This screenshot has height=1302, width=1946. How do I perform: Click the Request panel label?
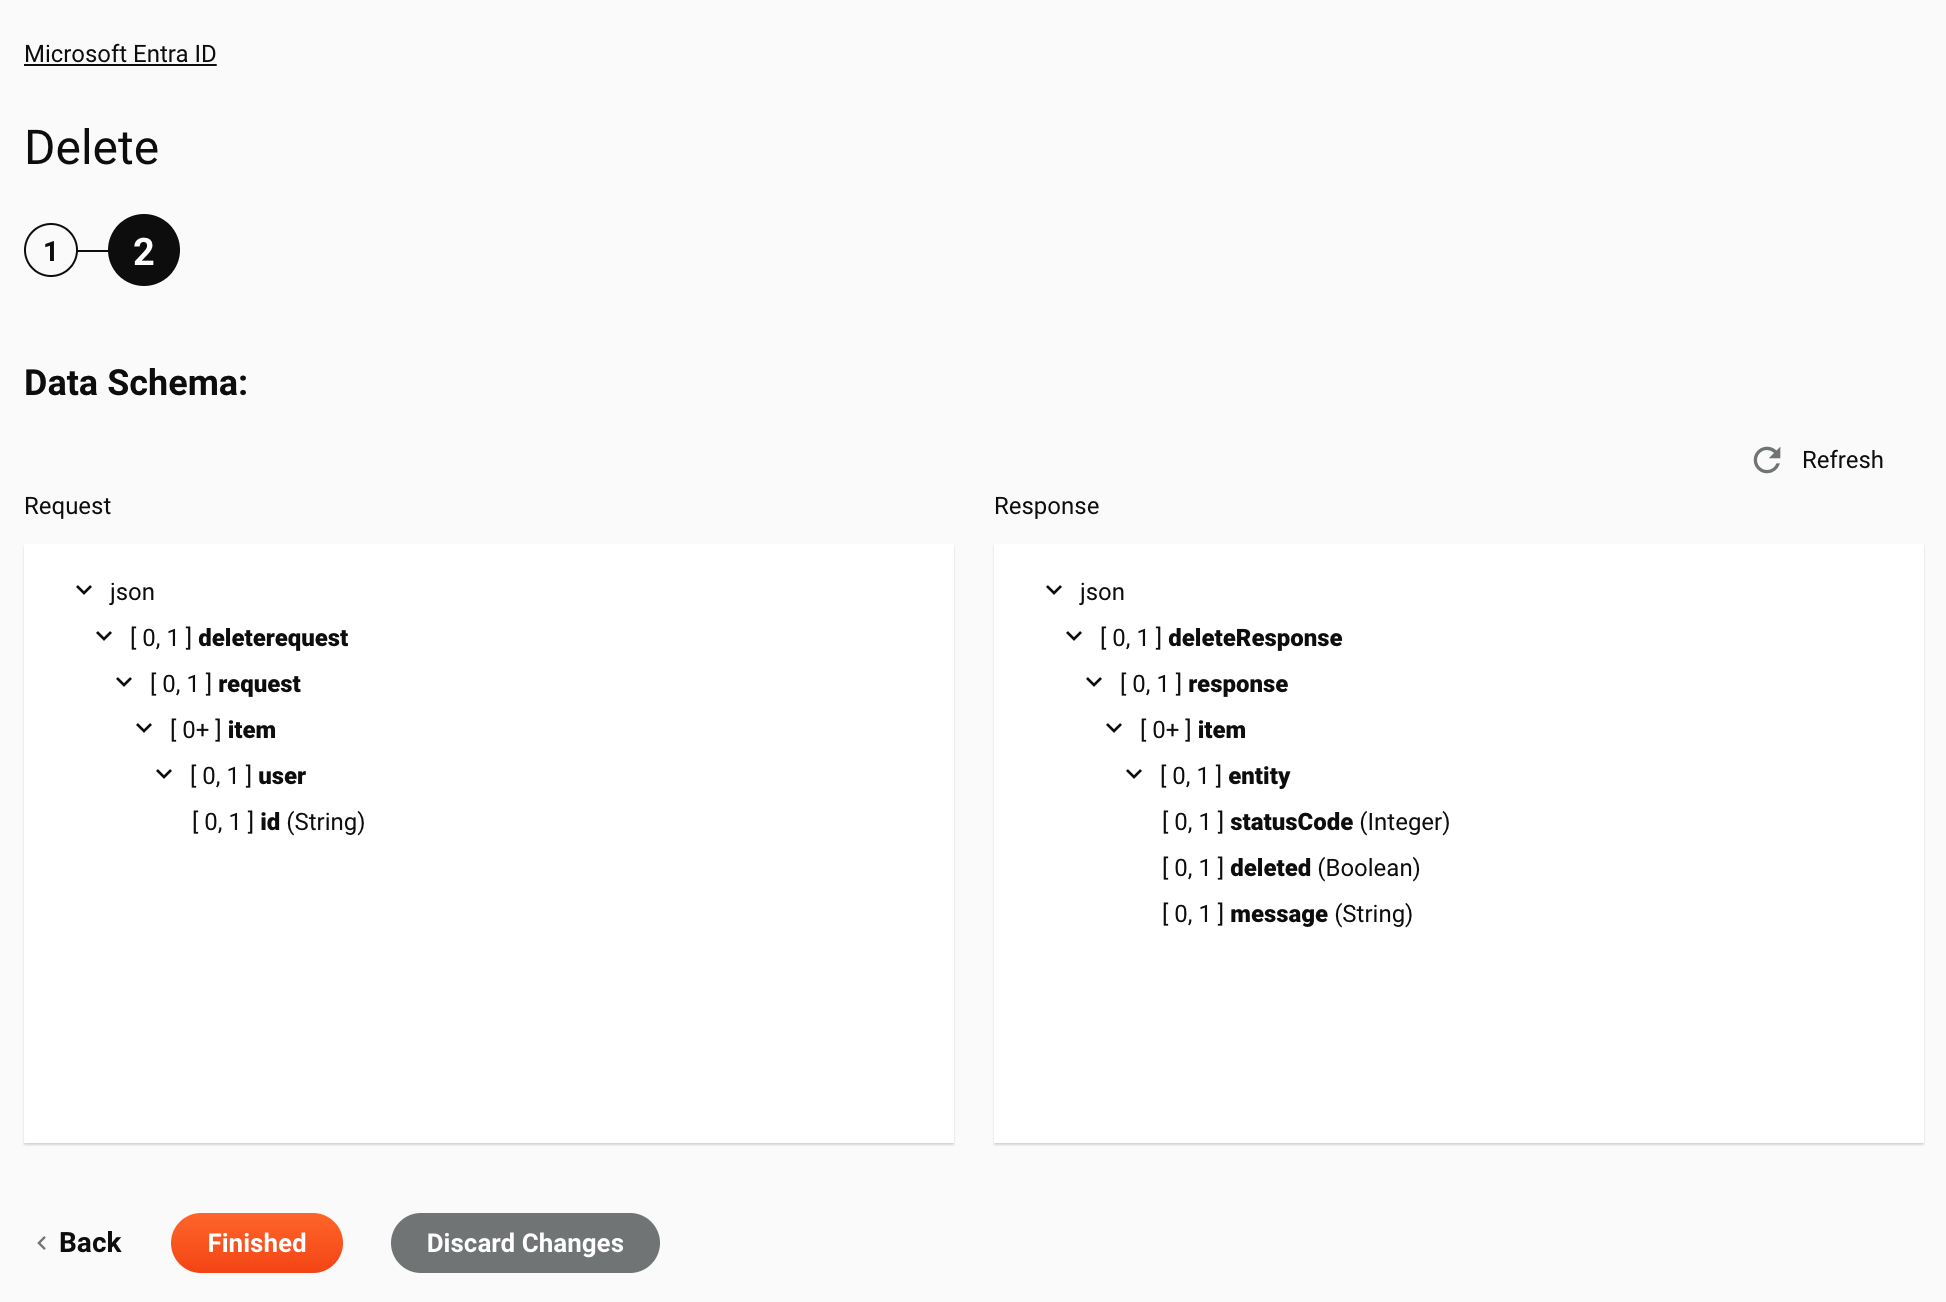point(67,506)
